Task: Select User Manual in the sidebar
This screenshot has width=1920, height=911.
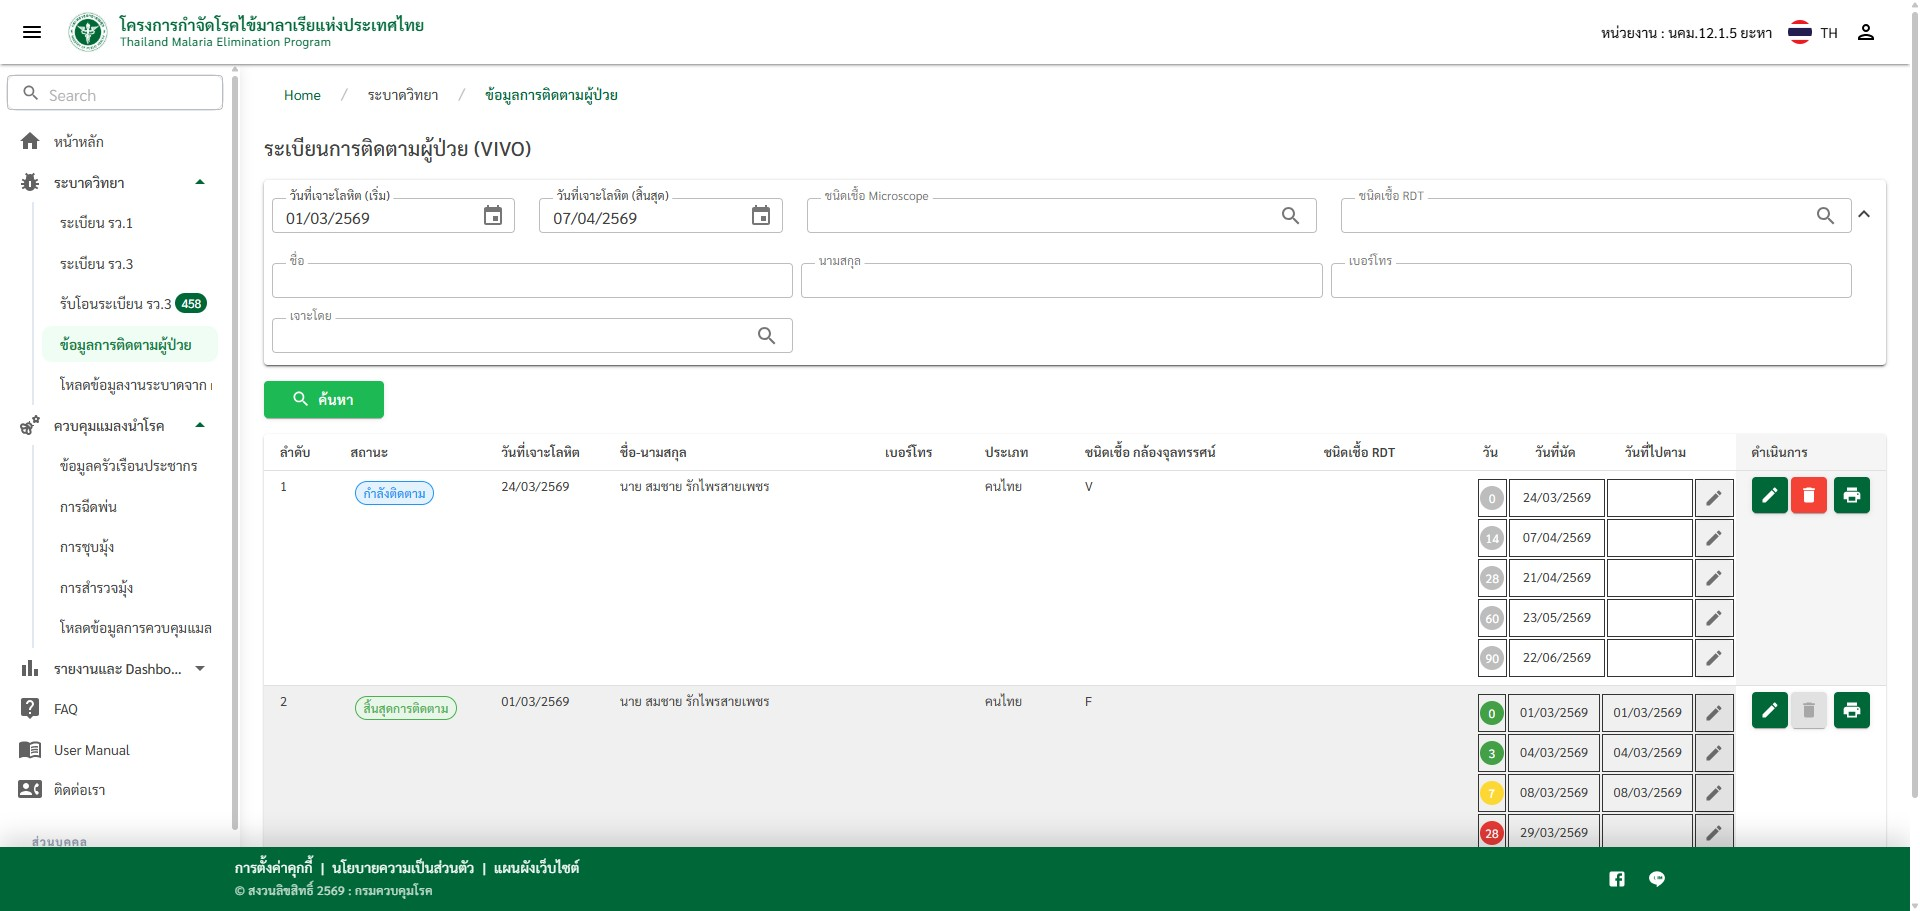Action: [x=91, y=750]
